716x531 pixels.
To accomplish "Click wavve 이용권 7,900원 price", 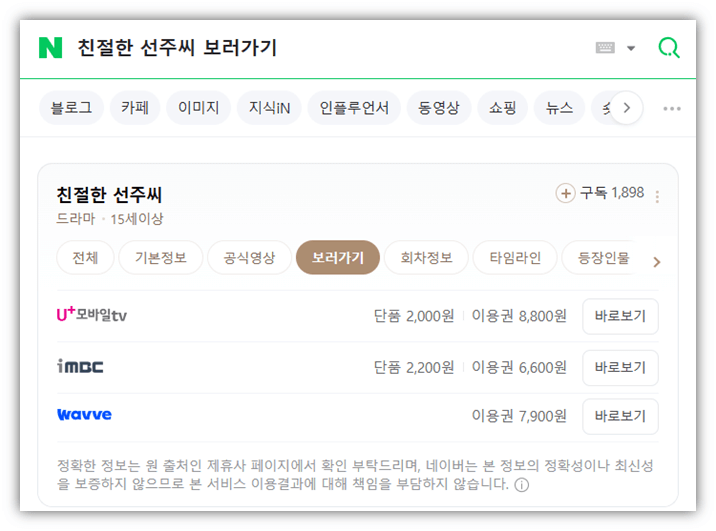I will click(x=519, y=416).
